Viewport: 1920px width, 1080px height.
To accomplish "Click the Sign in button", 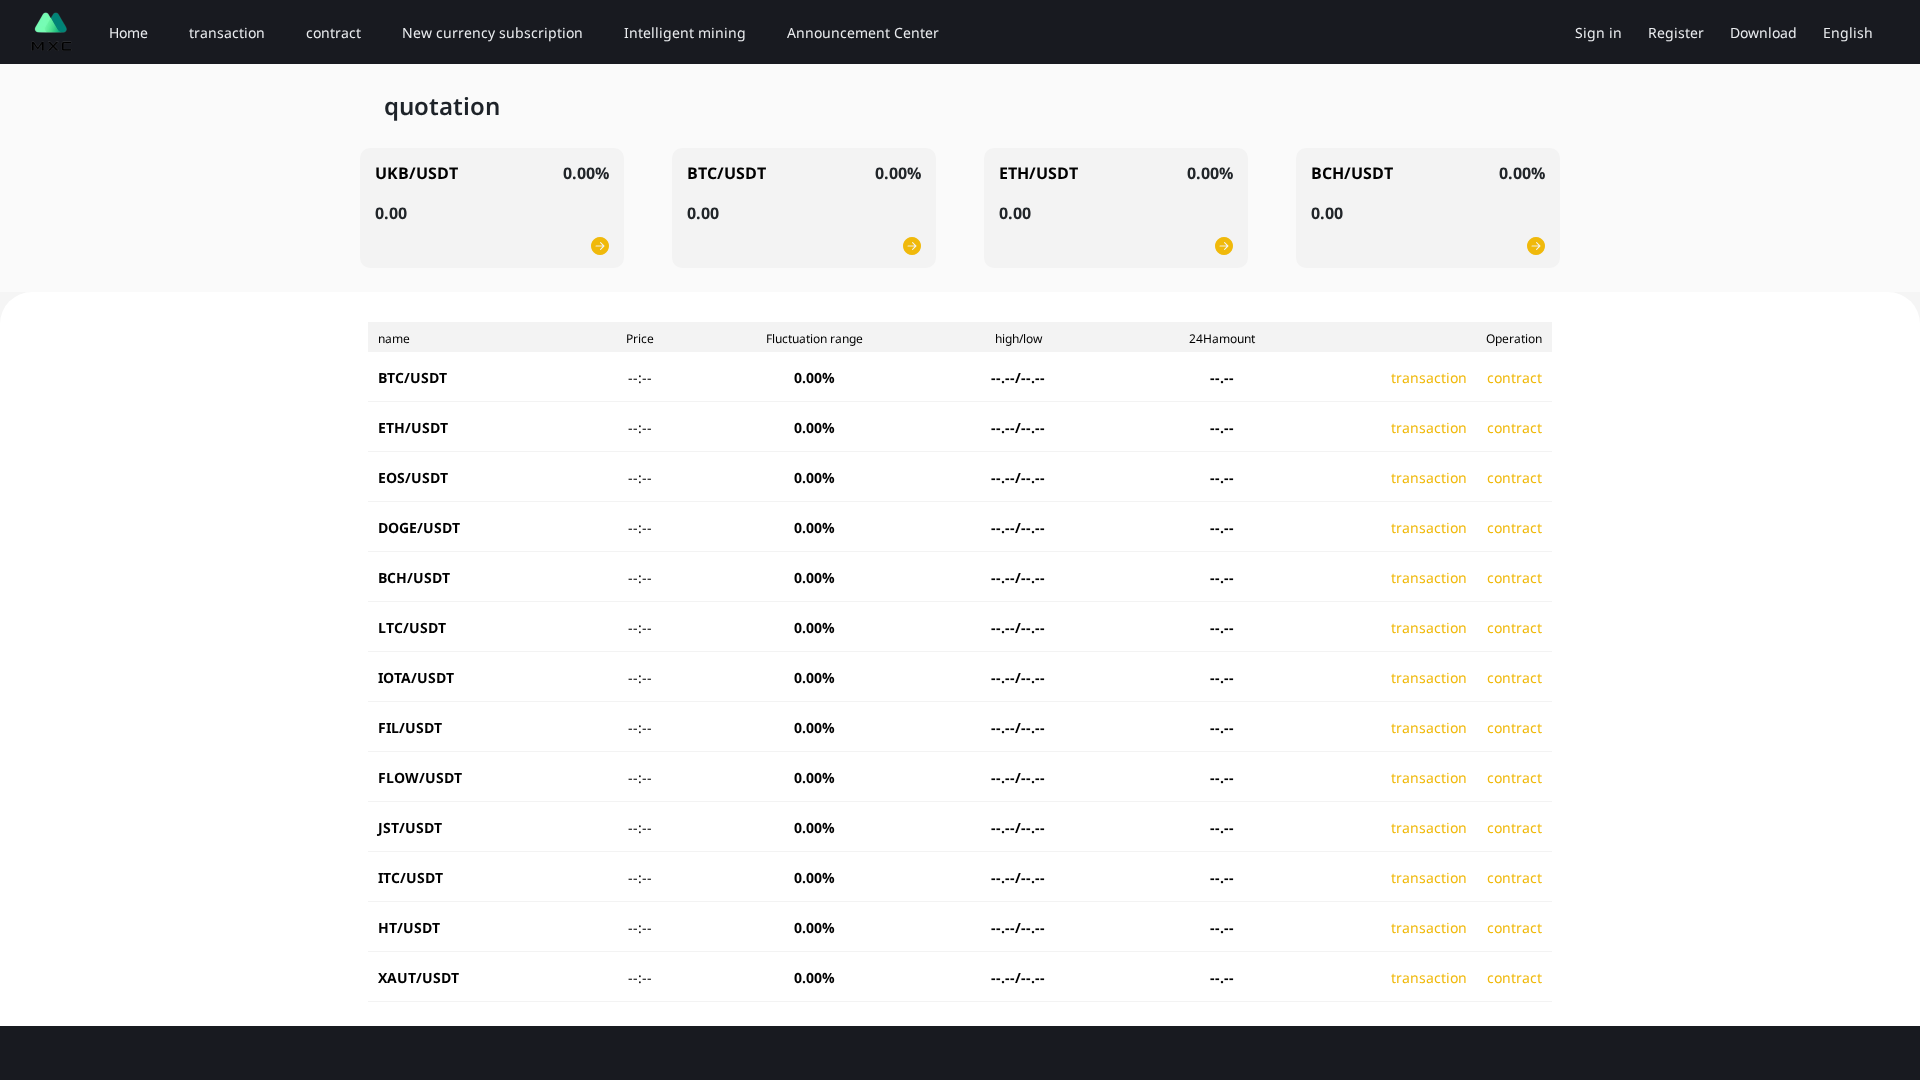I will pyautogui.click(x=1597, y=32).
